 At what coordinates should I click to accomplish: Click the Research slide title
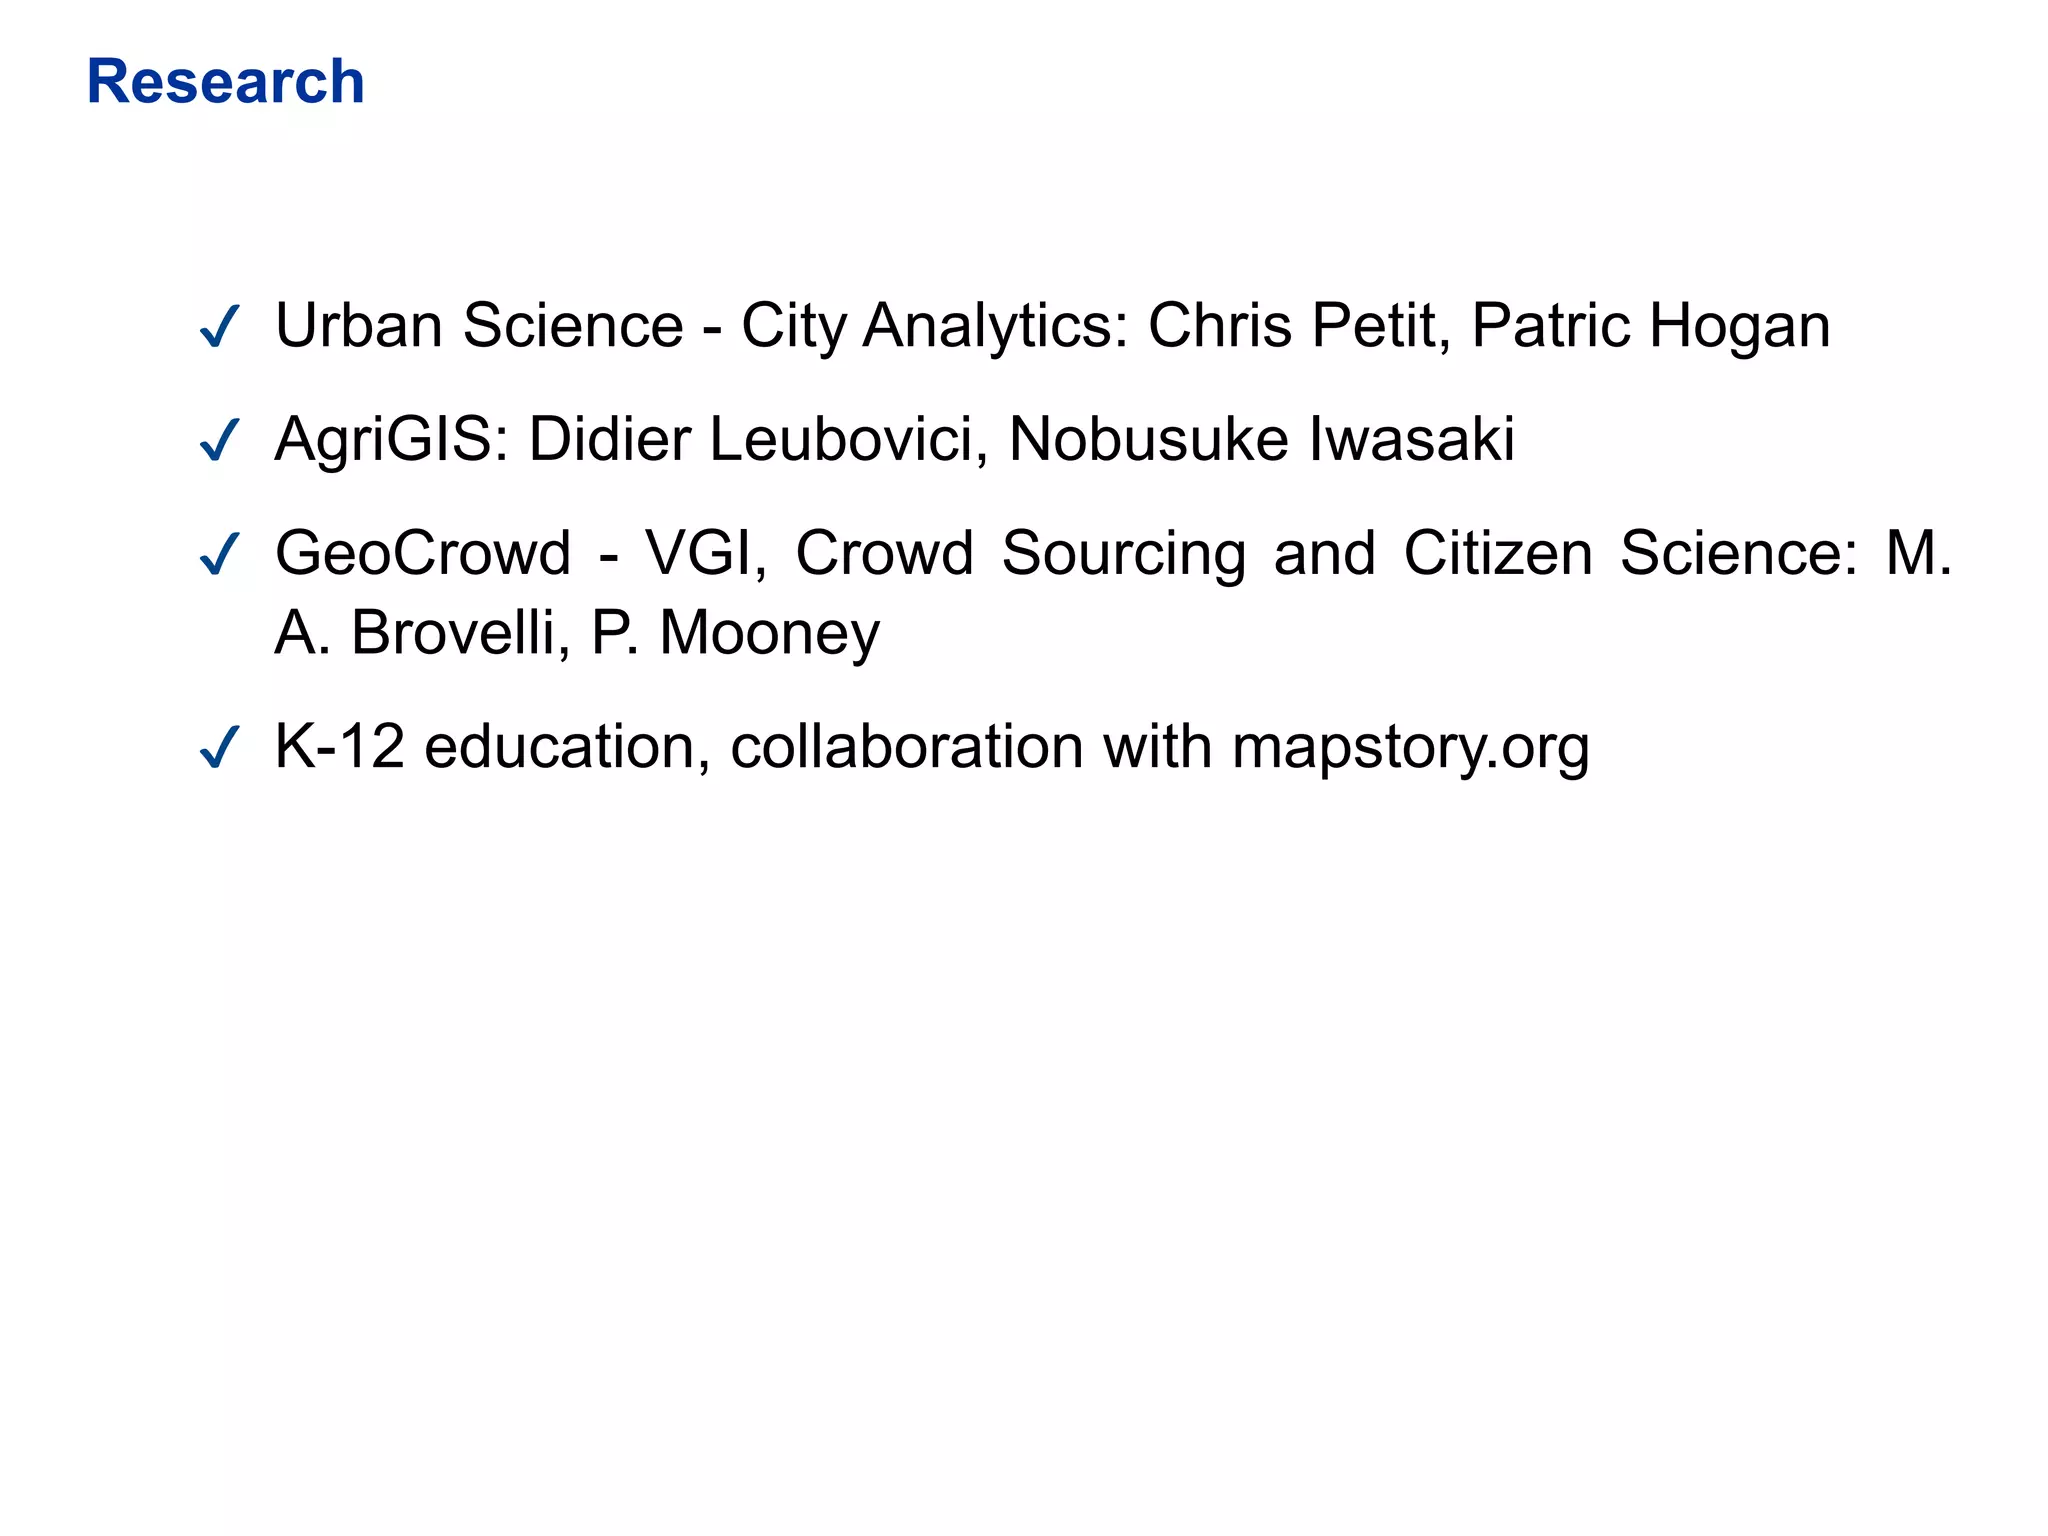pos(225,81)
